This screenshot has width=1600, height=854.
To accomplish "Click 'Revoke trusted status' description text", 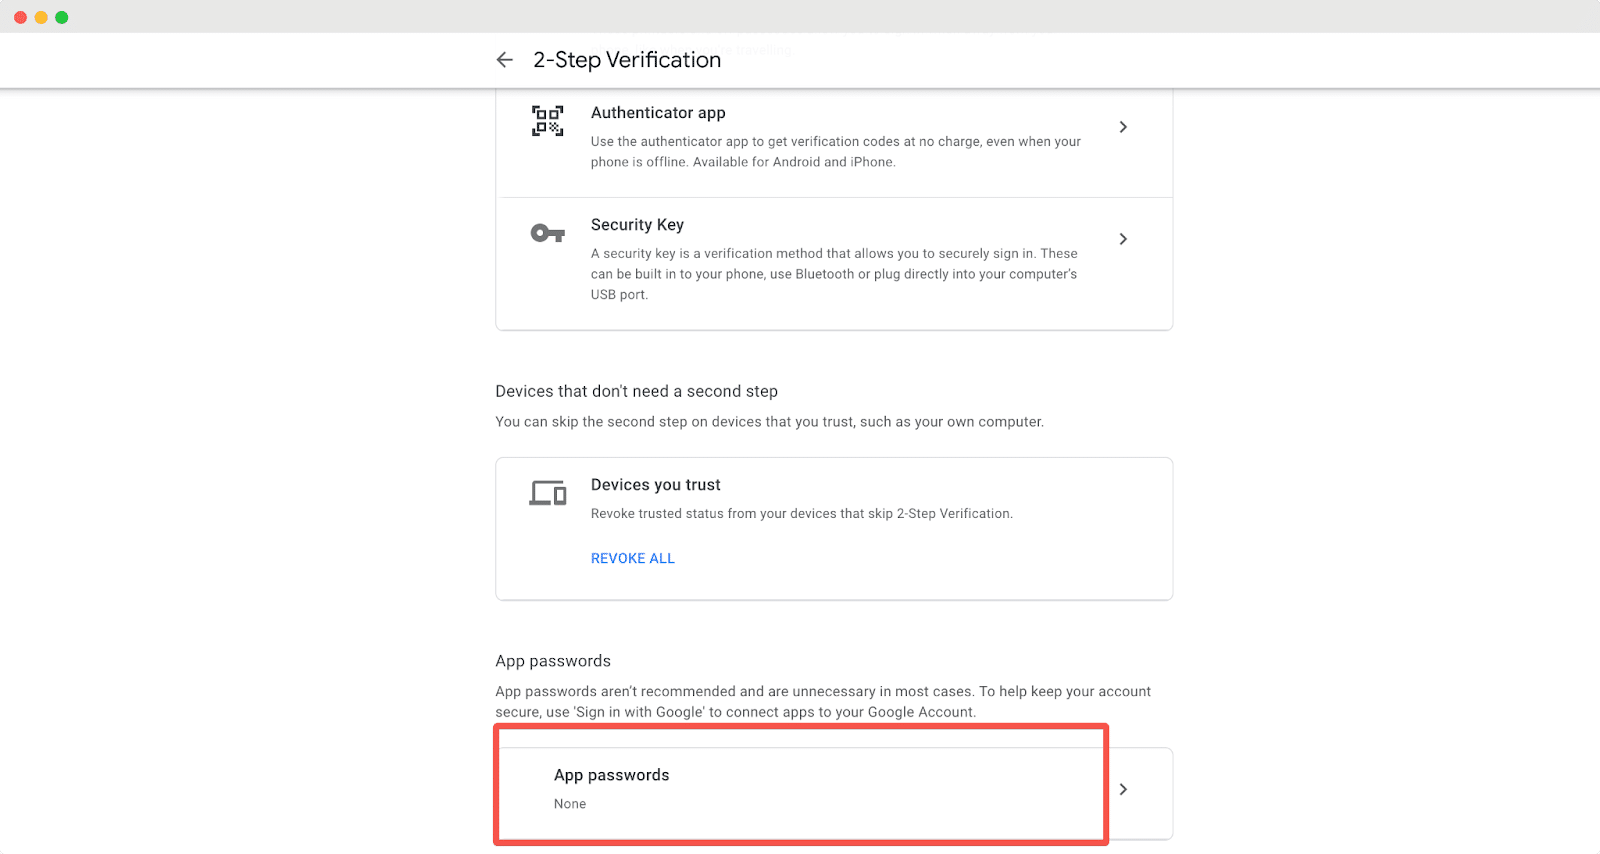I will (802, 514).
